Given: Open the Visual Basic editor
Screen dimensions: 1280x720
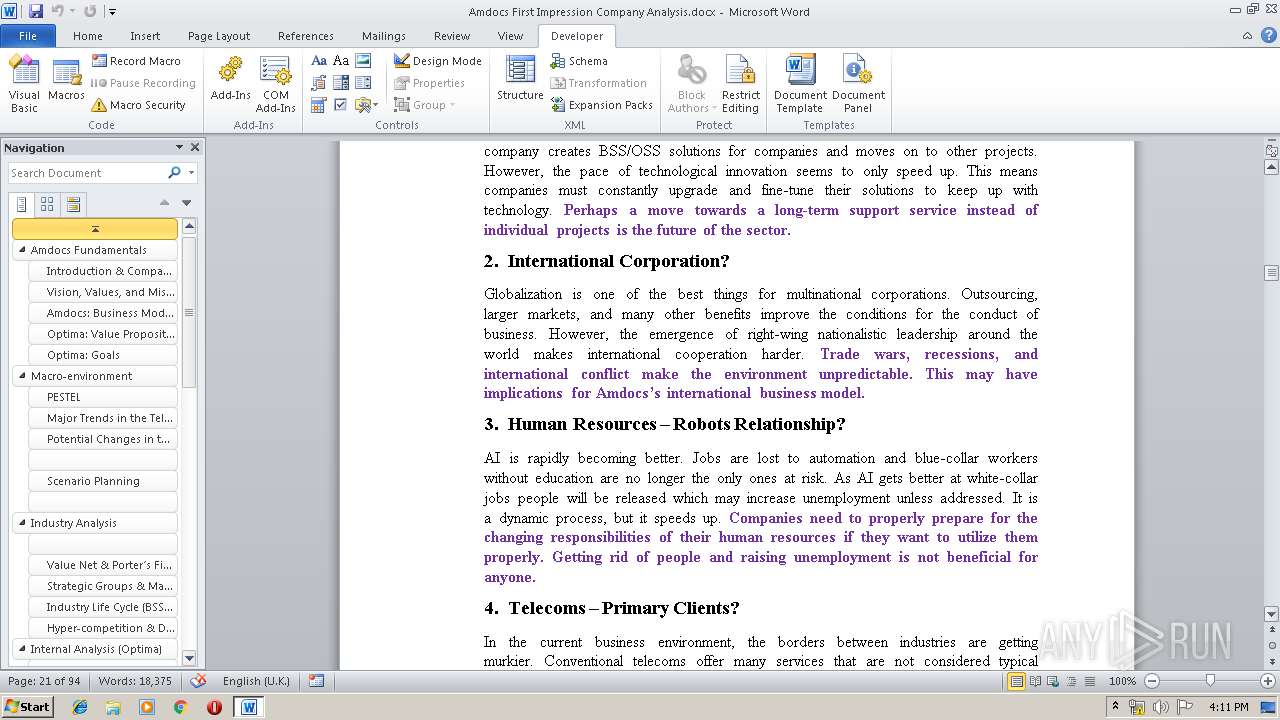Looking at the screenshot, I should (x=24, y=84).
